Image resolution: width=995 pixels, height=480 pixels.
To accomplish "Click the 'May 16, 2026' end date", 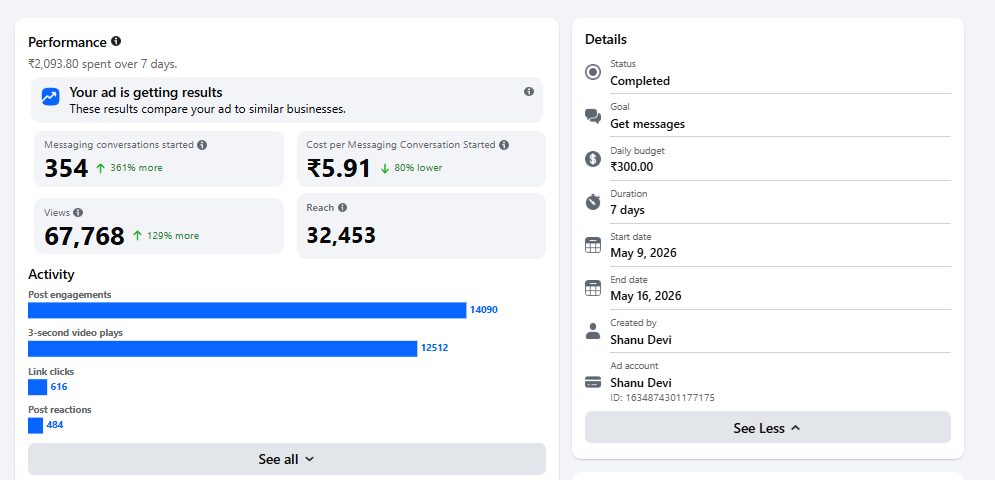I will [x=646, y=296].
